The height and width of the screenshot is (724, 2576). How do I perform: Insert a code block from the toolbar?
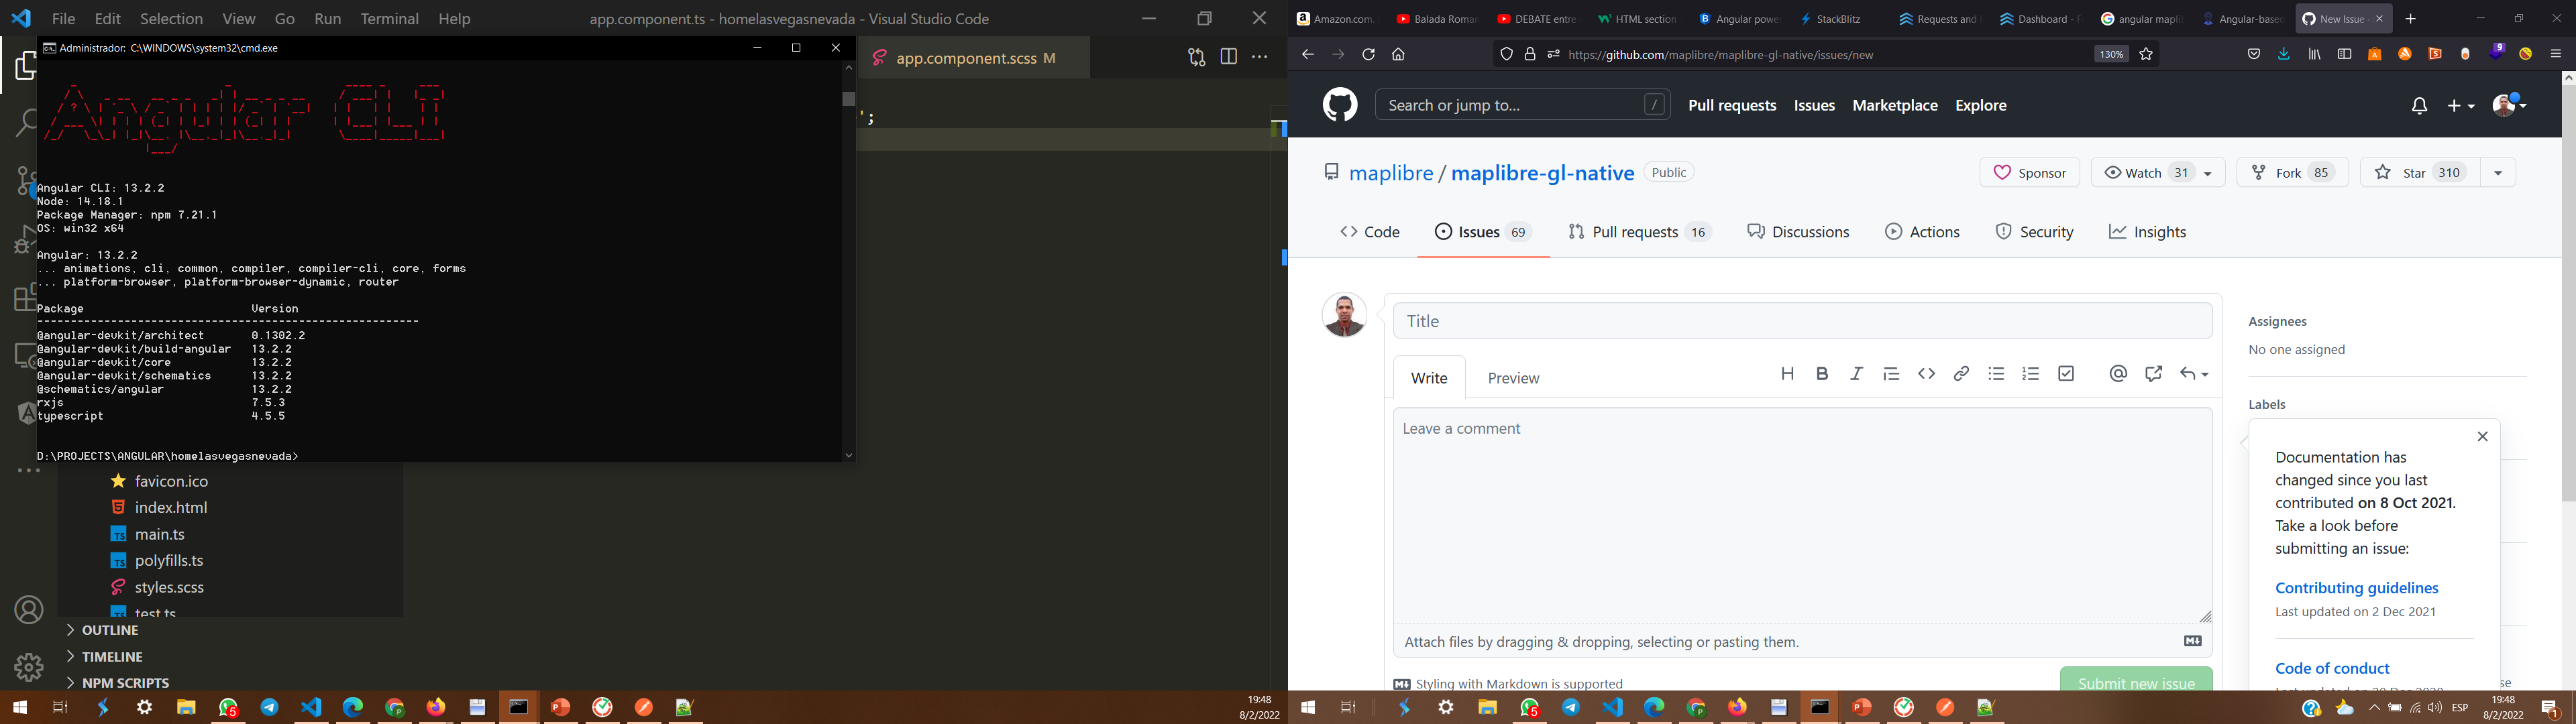tap(1927, 373)
